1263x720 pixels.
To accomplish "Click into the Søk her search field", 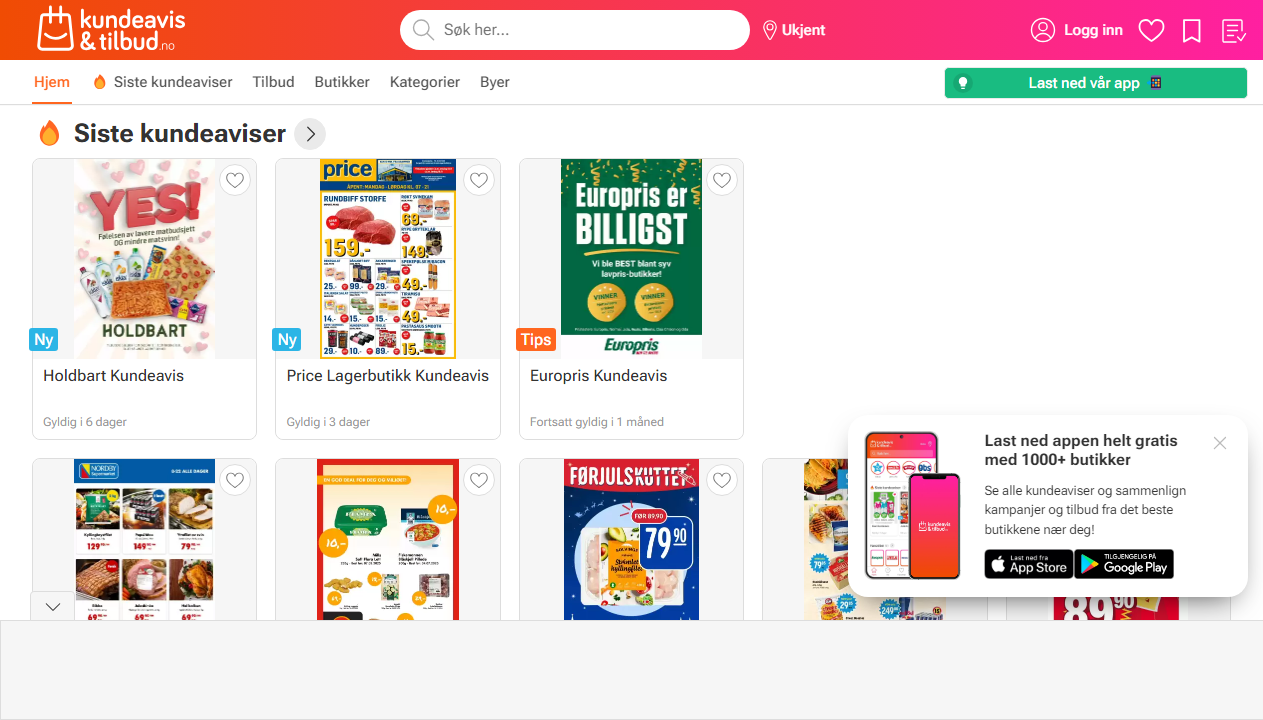I will click(575, 30).
